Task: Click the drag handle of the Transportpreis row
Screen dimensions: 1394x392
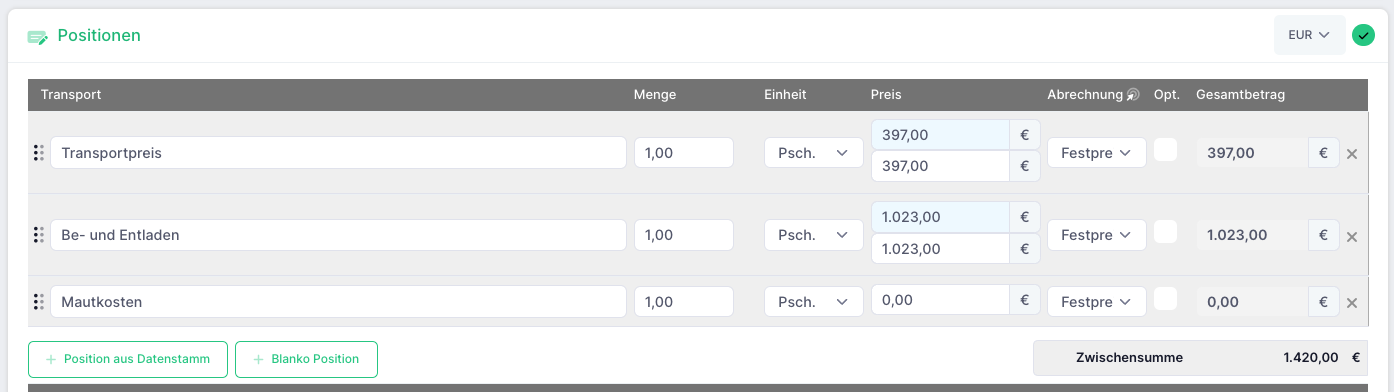Action: click(x=38, y=153)
